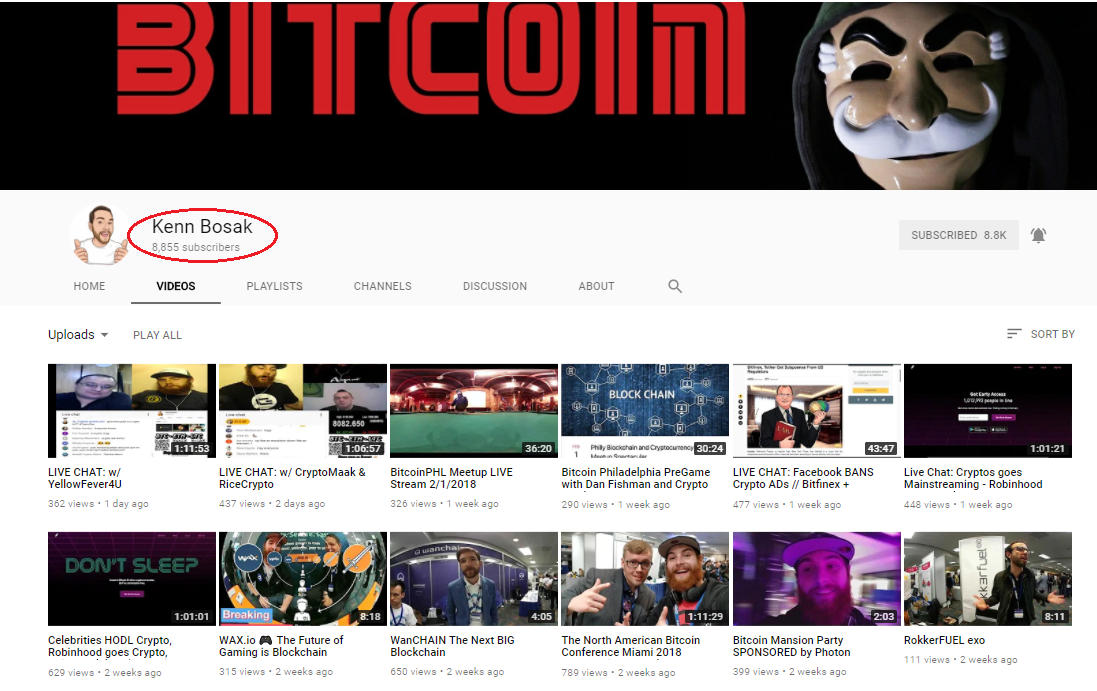Click the BITCOIN channel banner image
This screenshot has width=1097, height=691.
(x=548, y=94)
